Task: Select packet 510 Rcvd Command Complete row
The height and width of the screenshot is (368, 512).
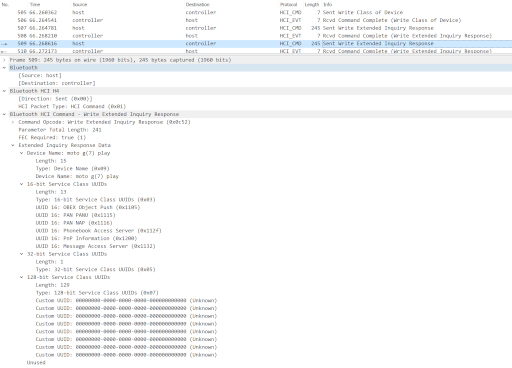Action: pos(256,51)
